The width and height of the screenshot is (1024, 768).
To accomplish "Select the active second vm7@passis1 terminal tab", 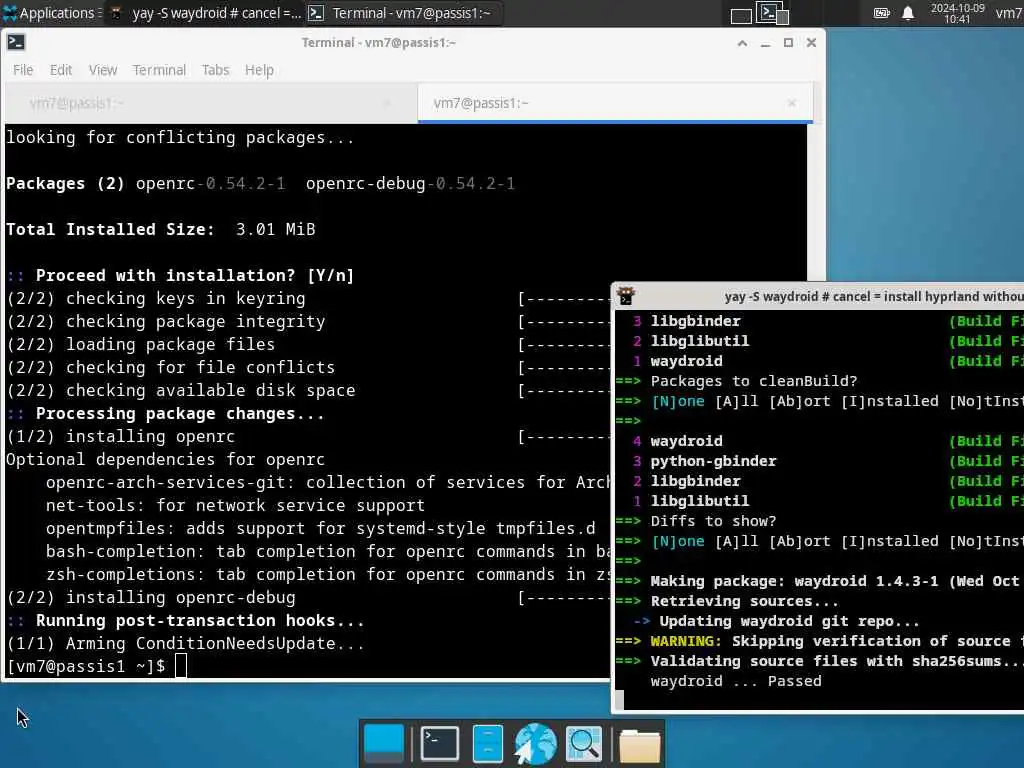I will click(x=615, y=103).
